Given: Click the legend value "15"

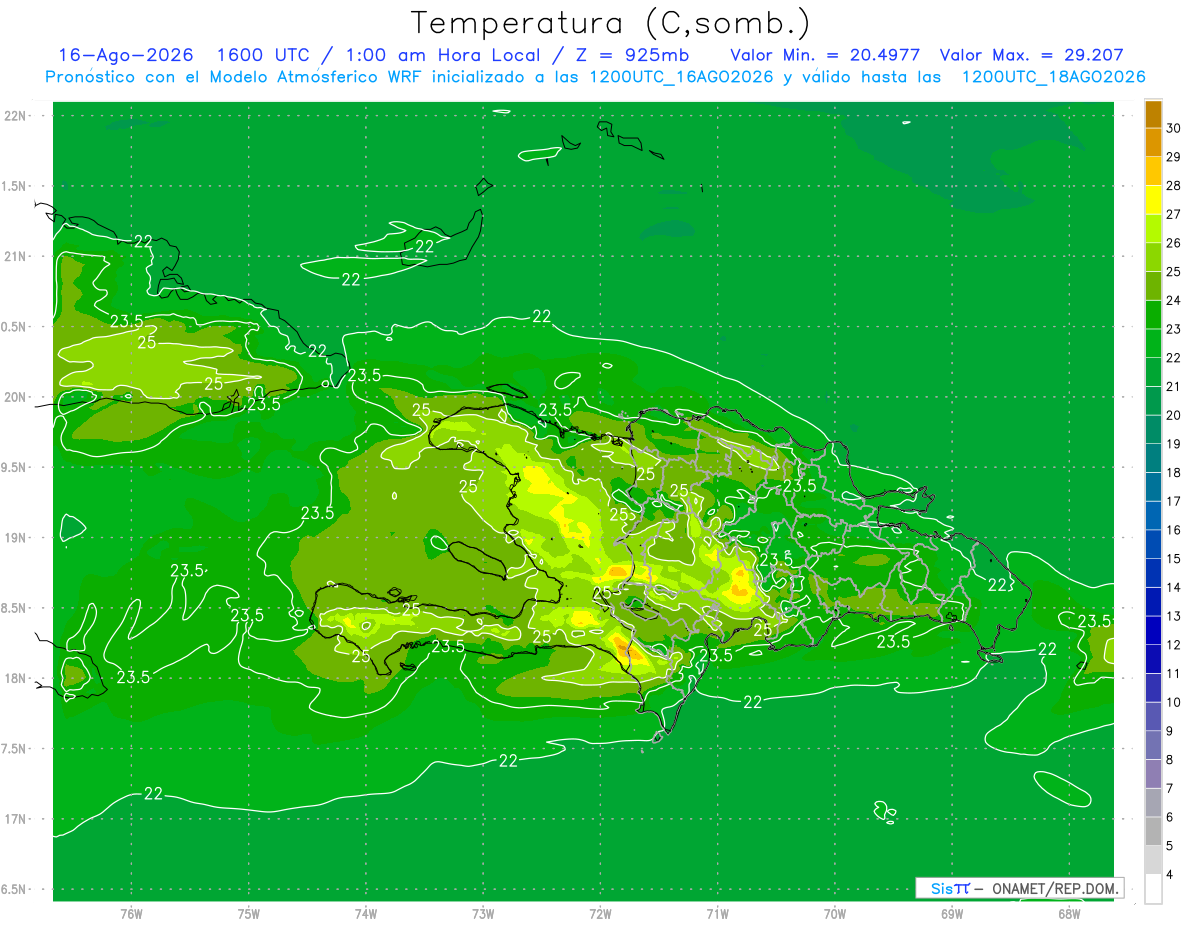Looking at the screenshot, I should (x=1173, y=559).
